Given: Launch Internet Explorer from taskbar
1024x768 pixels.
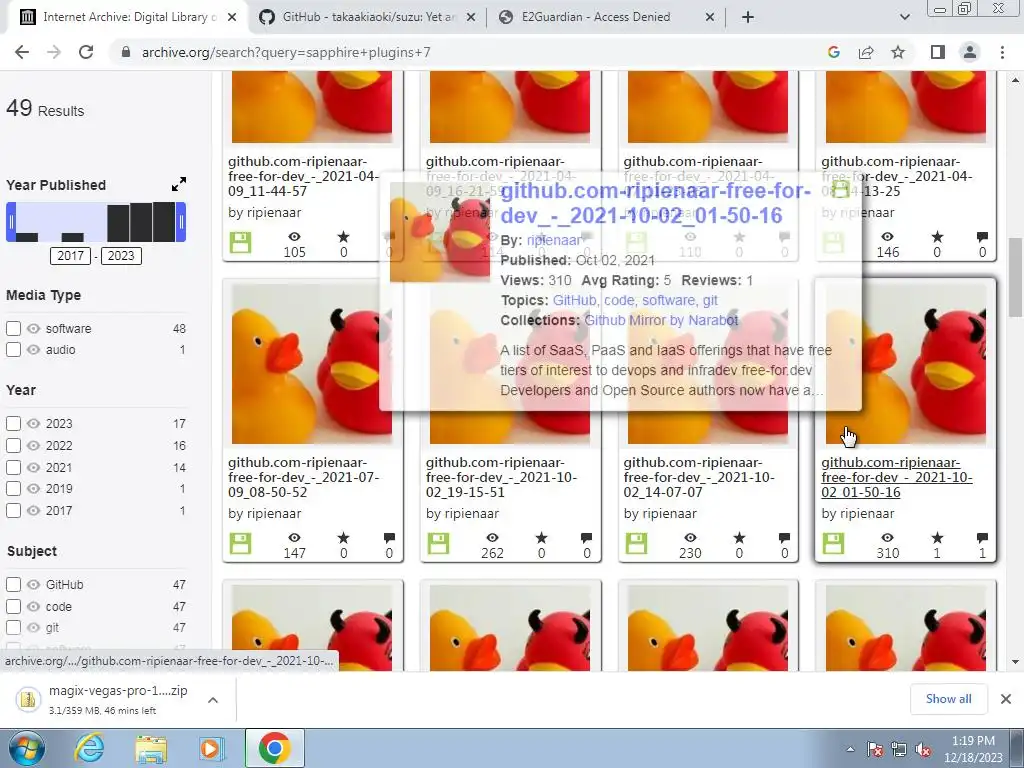Looking at the screenshot, I should (x=89, y=748).
